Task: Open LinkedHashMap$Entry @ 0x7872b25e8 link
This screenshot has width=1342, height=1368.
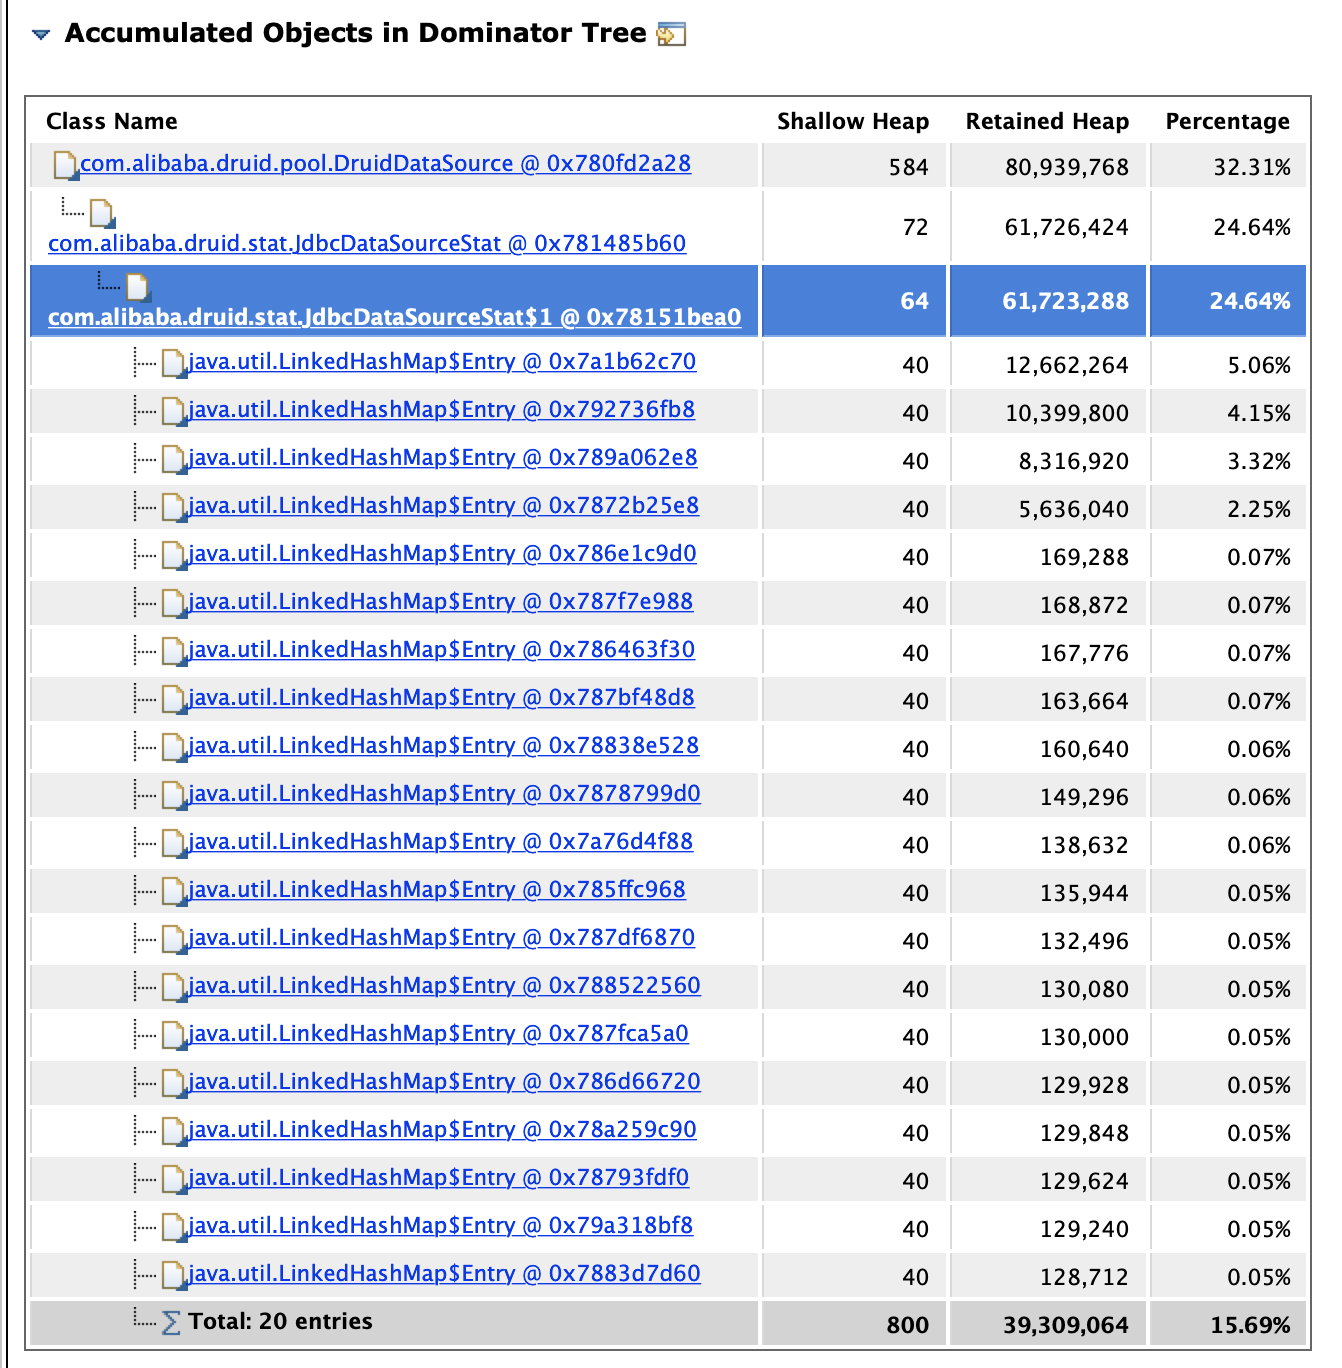Action: [443, 505]
